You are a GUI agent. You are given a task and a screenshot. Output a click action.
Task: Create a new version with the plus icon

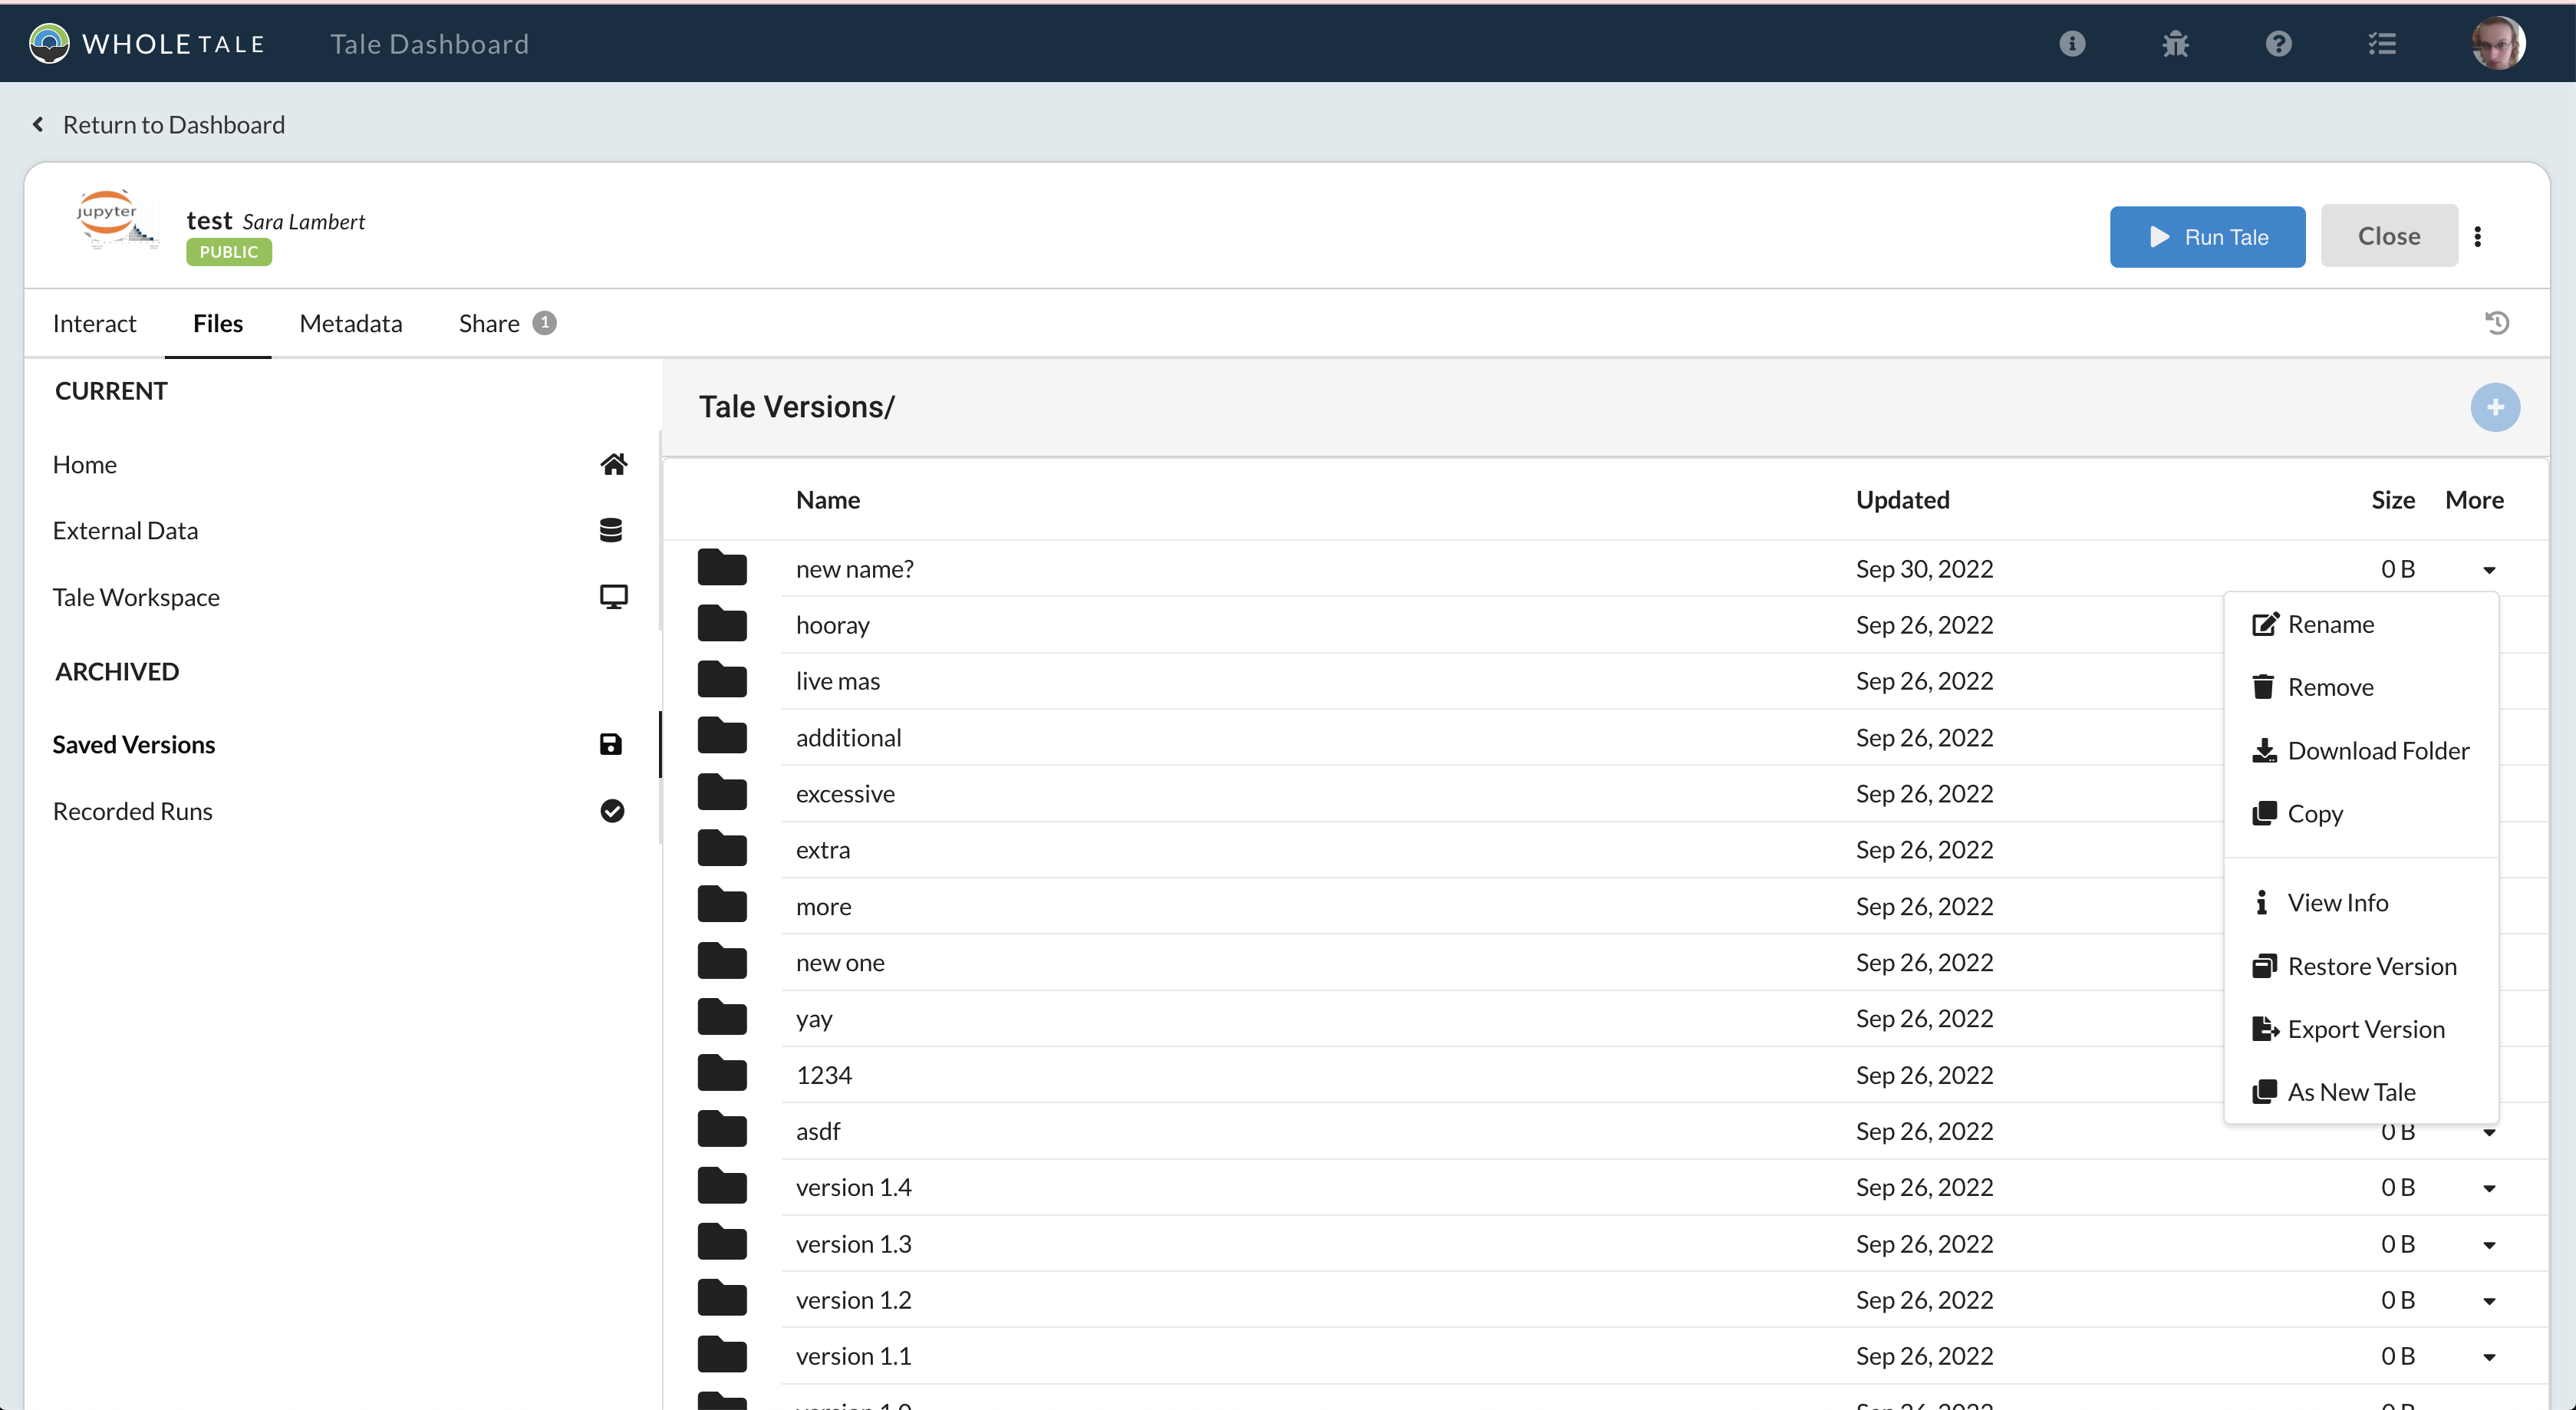click(2495, 407)
